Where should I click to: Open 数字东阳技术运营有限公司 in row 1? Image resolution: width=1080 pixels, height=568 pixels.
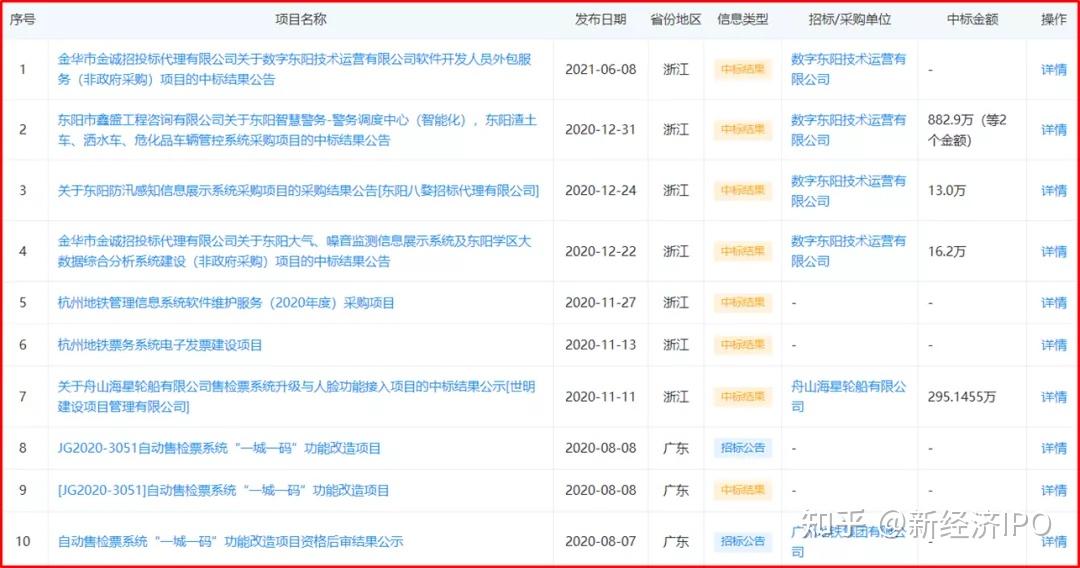[848, 70]
